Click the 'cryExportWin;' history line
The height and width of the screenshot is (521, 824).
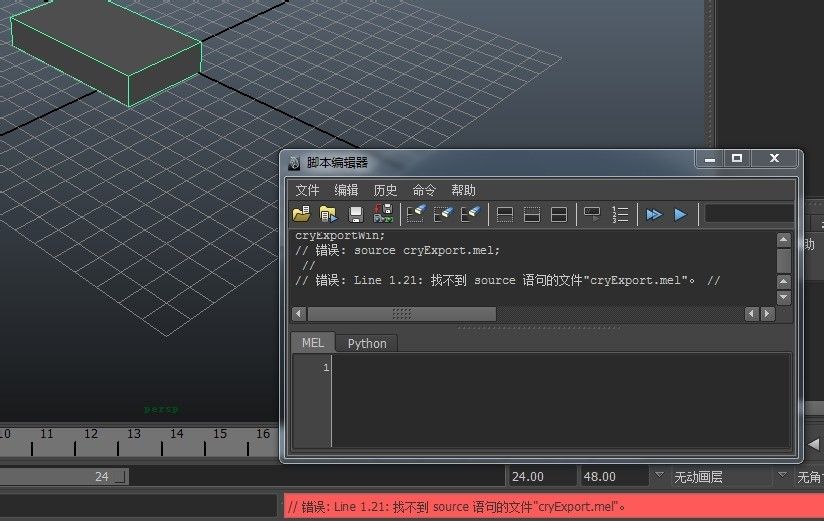(x=340, y=236)
